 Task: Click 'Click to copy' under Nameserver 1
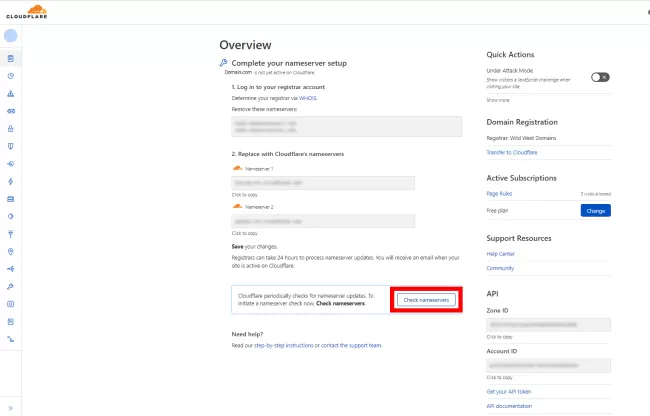point(245,195)
